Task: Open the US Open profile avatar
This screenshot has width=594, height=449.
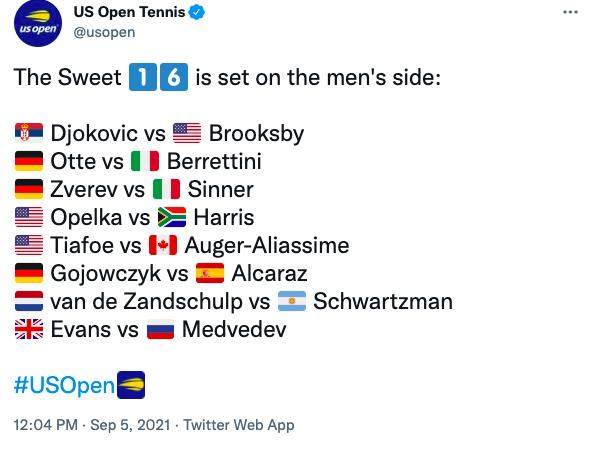Action: click(x=38, y=23)
